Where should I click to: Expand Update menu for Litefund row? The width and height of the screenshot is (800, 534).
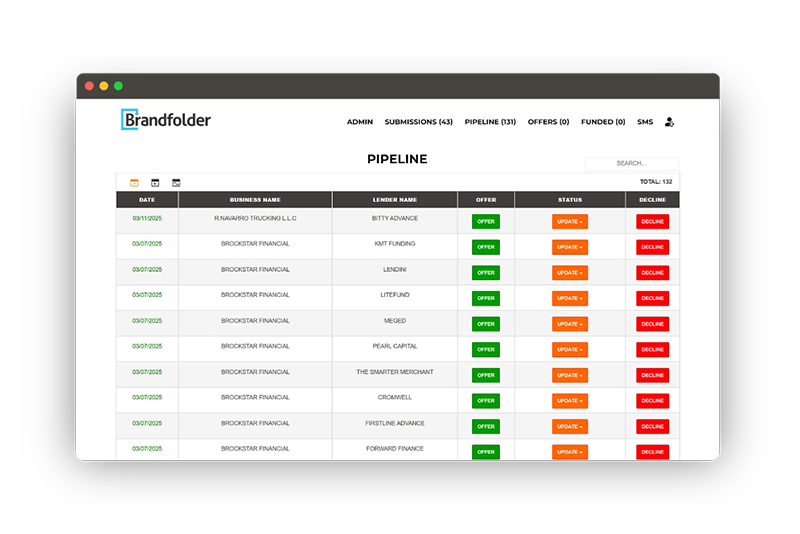(x=570, y=298)
